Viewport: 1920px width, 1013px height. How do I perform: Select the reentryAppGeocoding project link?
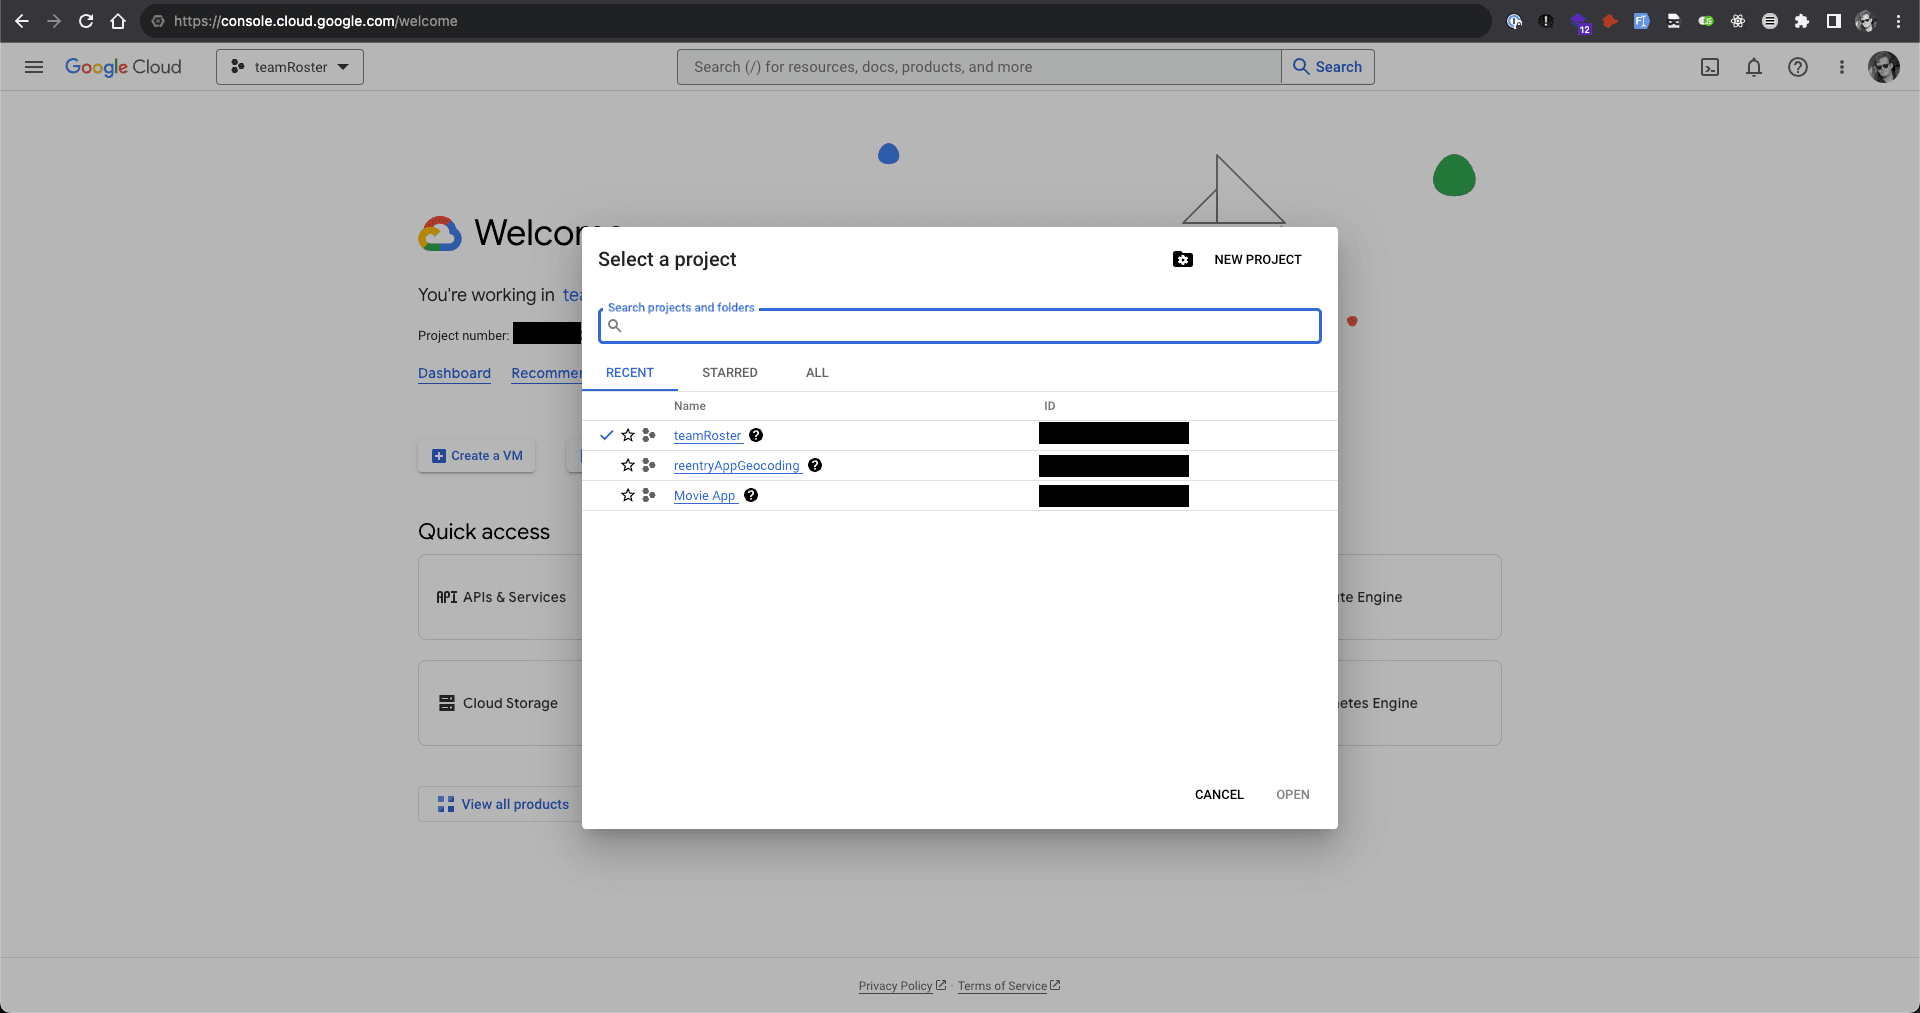click(x=737, y=465)
